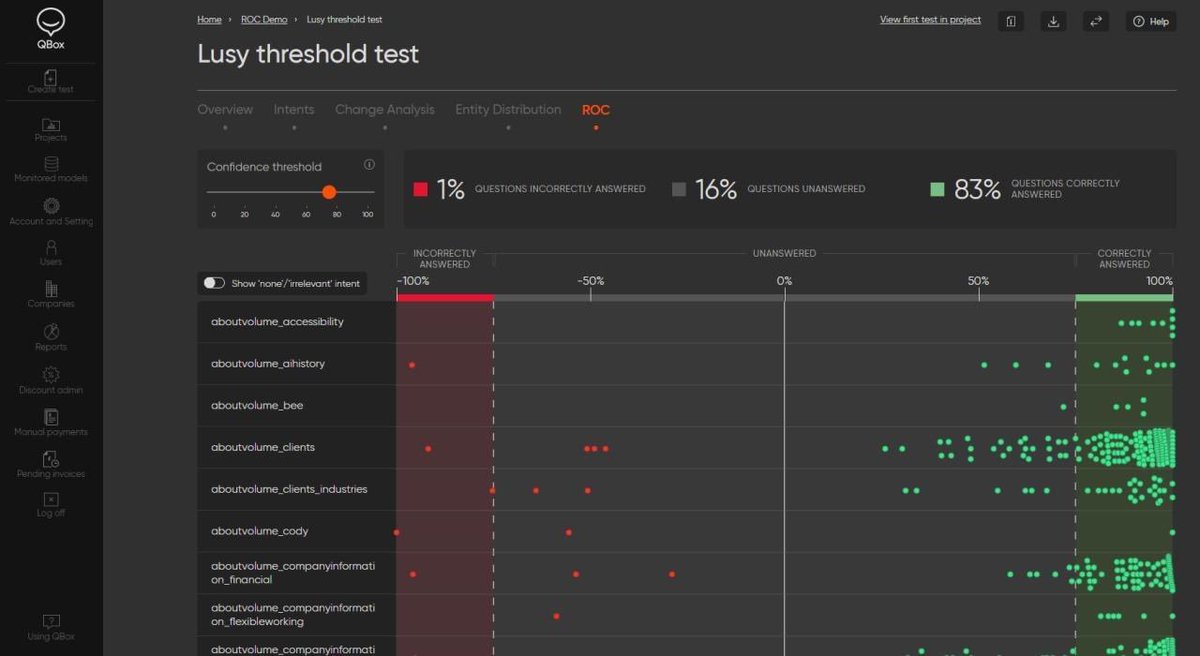
Task: Toggle Show 'none'/'irrelevant' intent switch
Action: click(214, 283)
